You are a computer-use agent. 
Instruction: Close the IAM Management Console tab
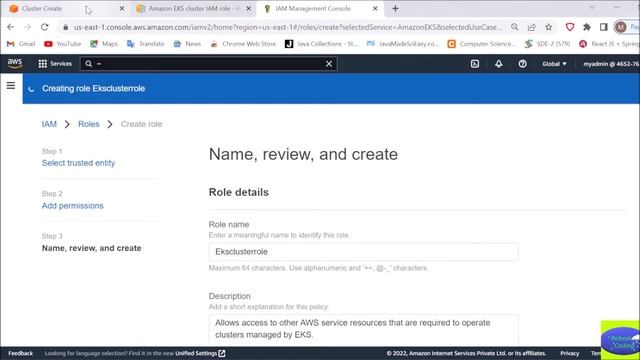(375, 8)
